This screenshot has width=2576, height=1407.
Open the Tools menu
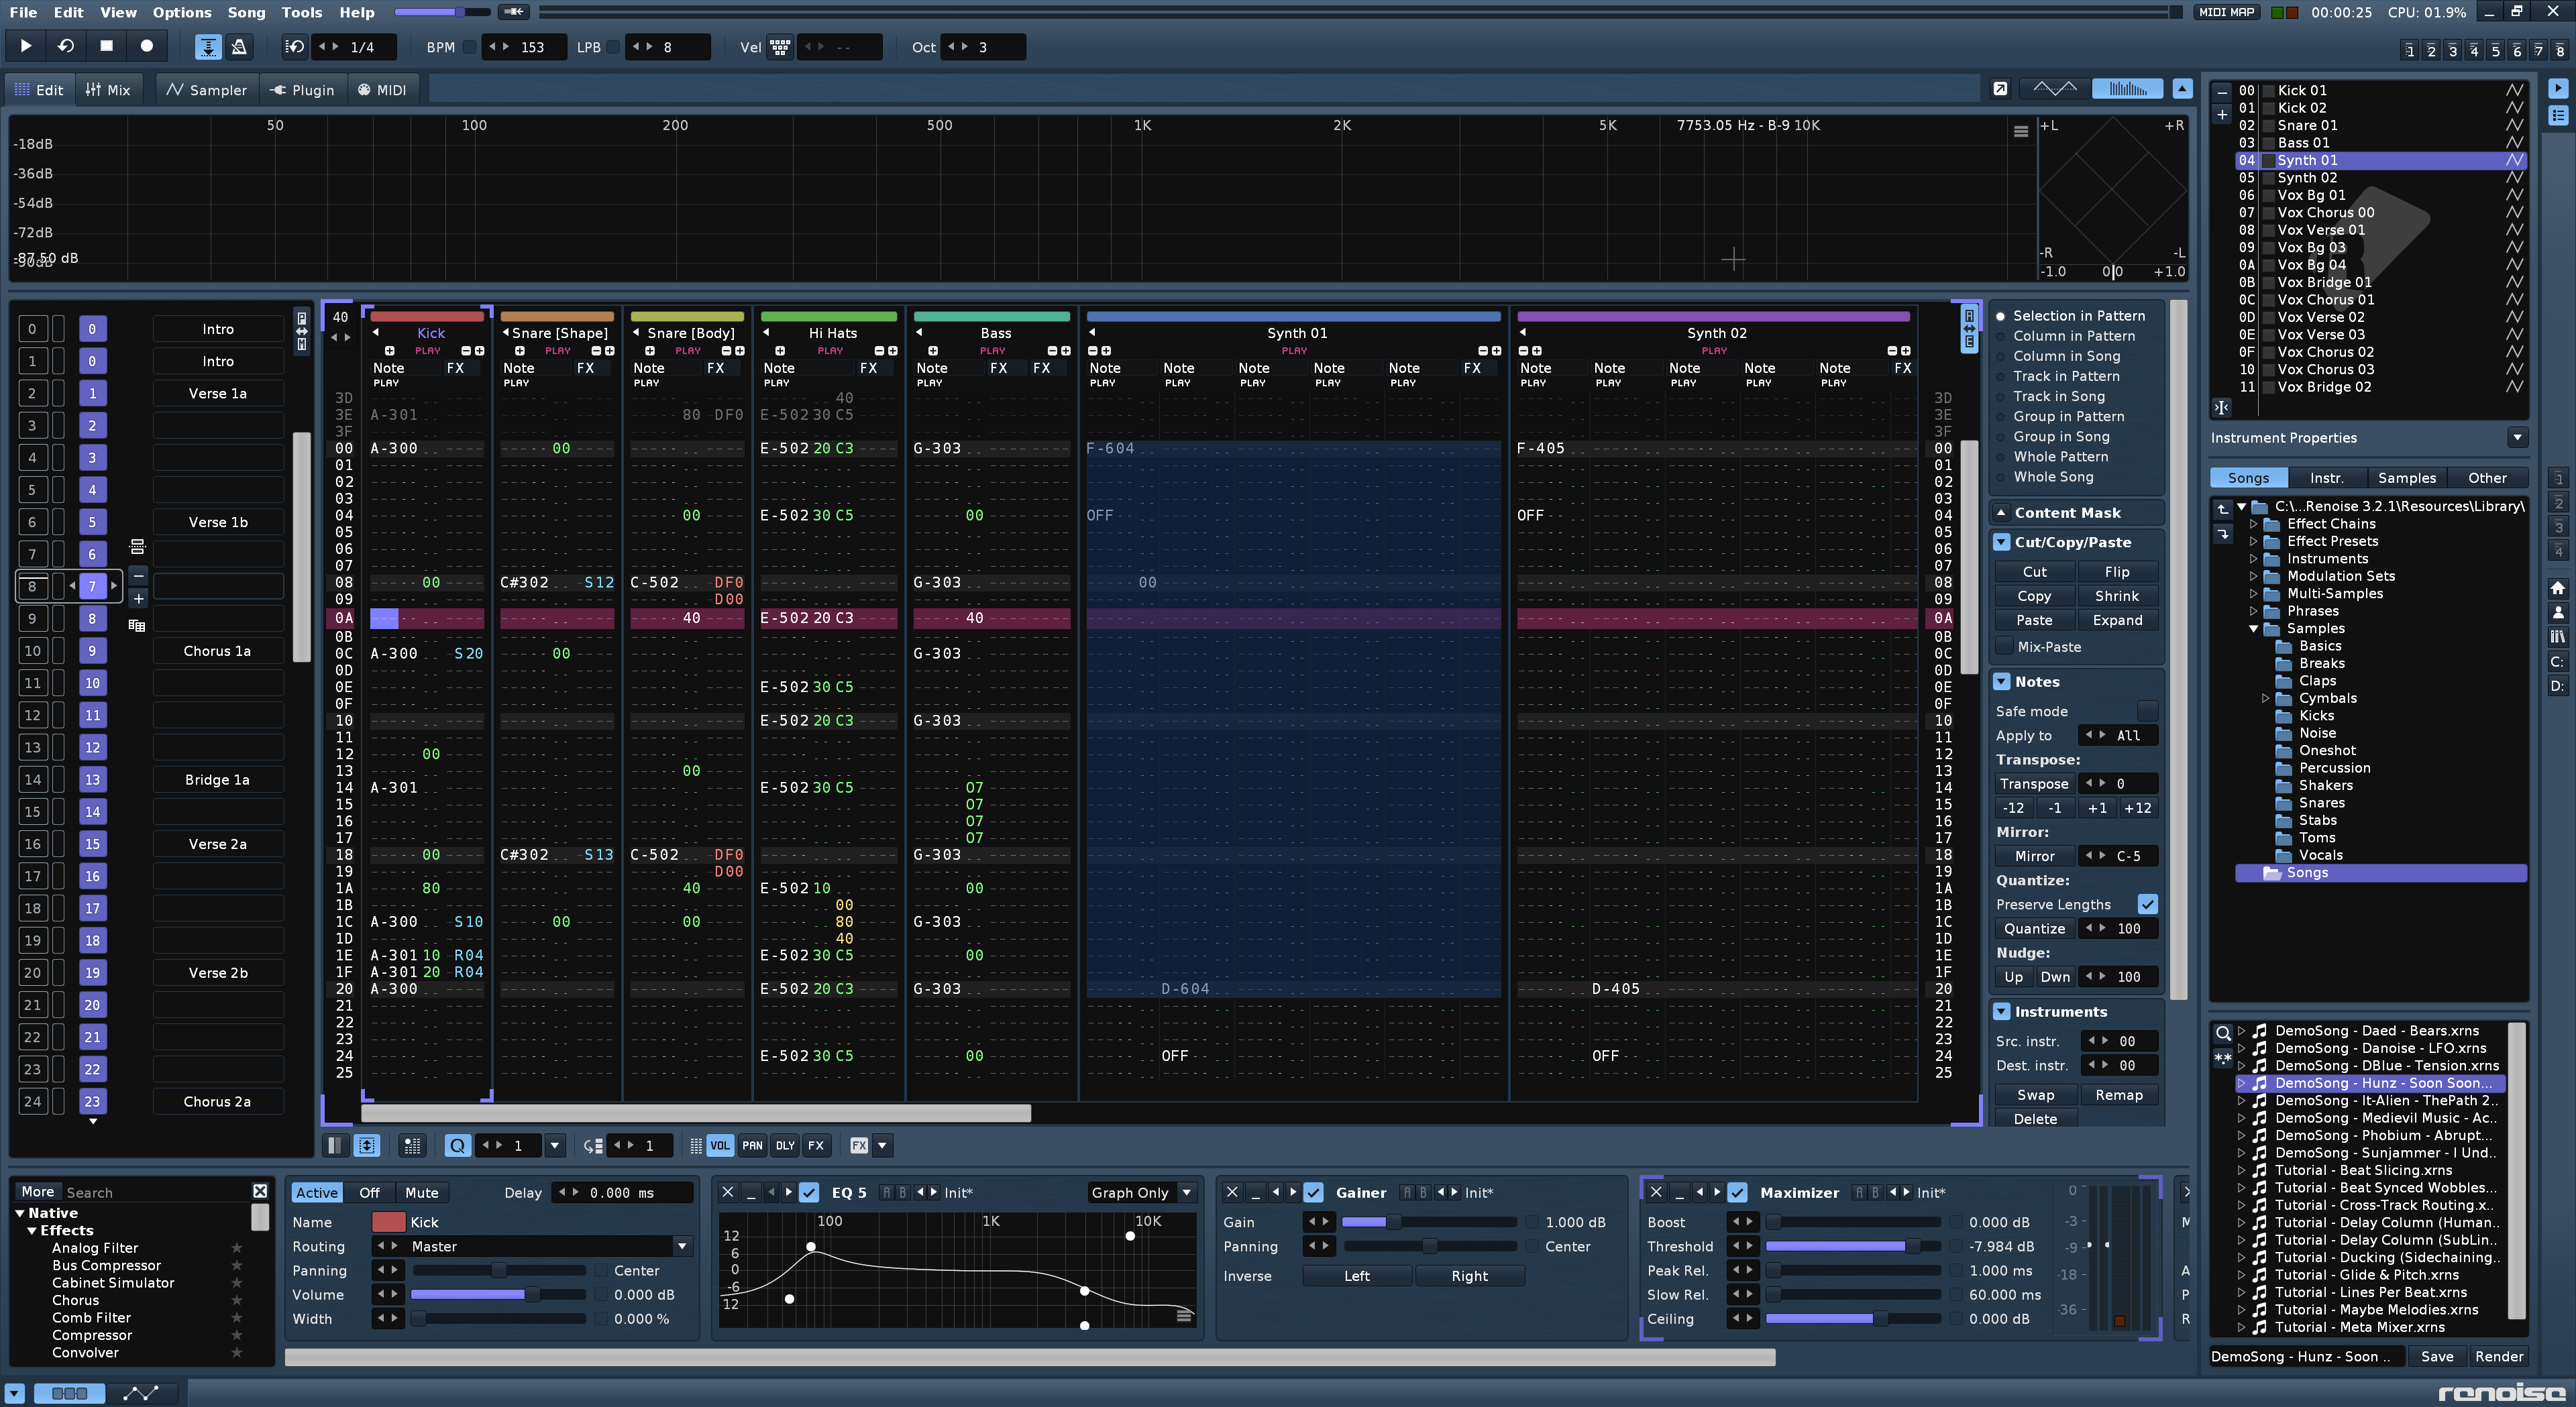tap(302, 12)
